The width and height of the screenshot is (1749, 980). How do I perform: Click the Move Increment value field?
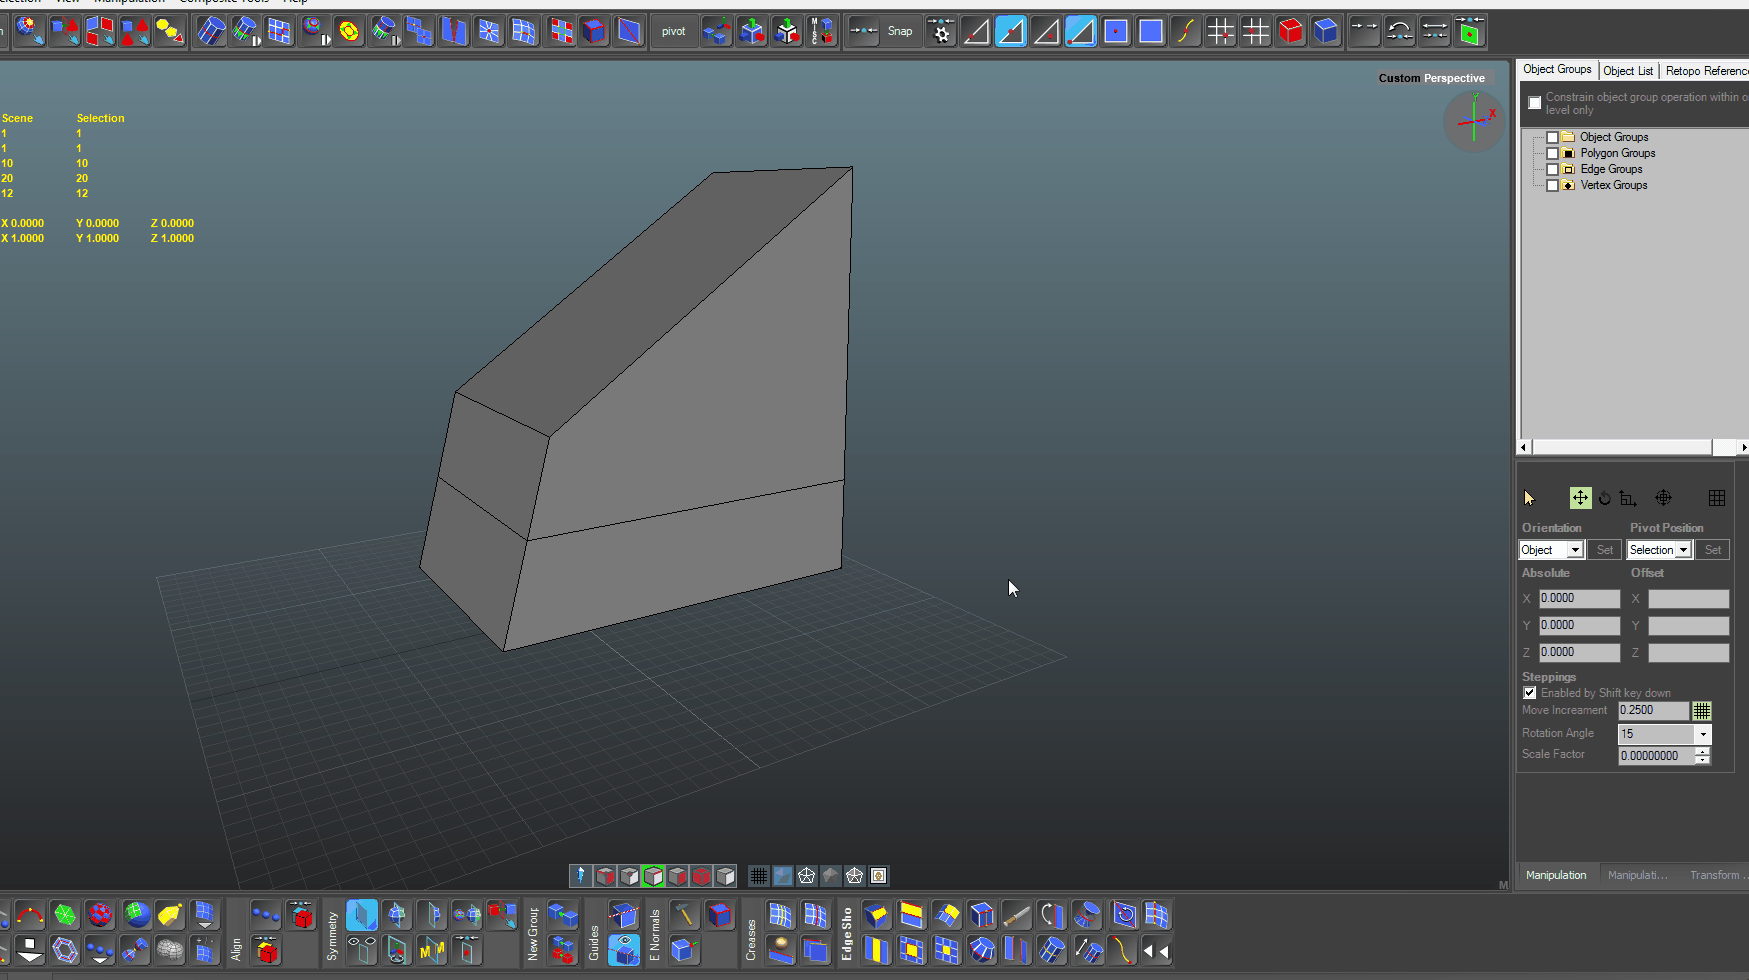[x=1652, y=710]
